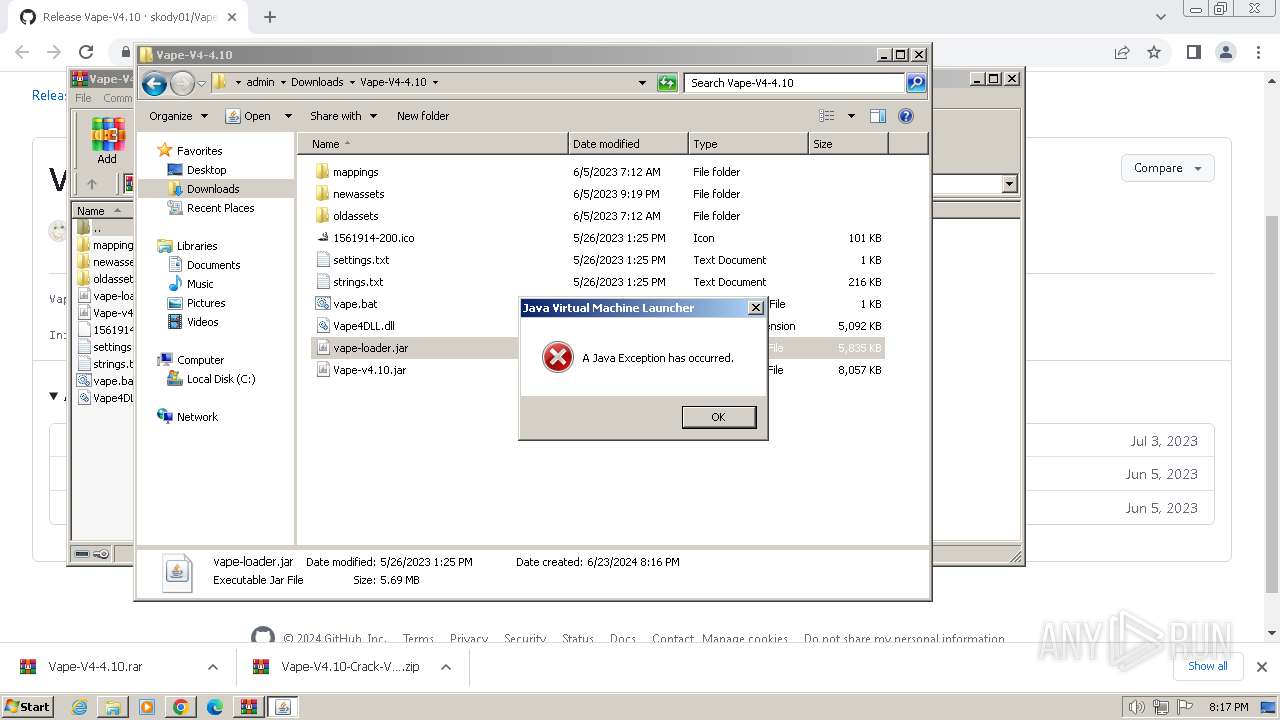This screenshot has width=1280, height=720.
Task: Click the Java launcher taskbar button
Action: (x=282, y=707)
